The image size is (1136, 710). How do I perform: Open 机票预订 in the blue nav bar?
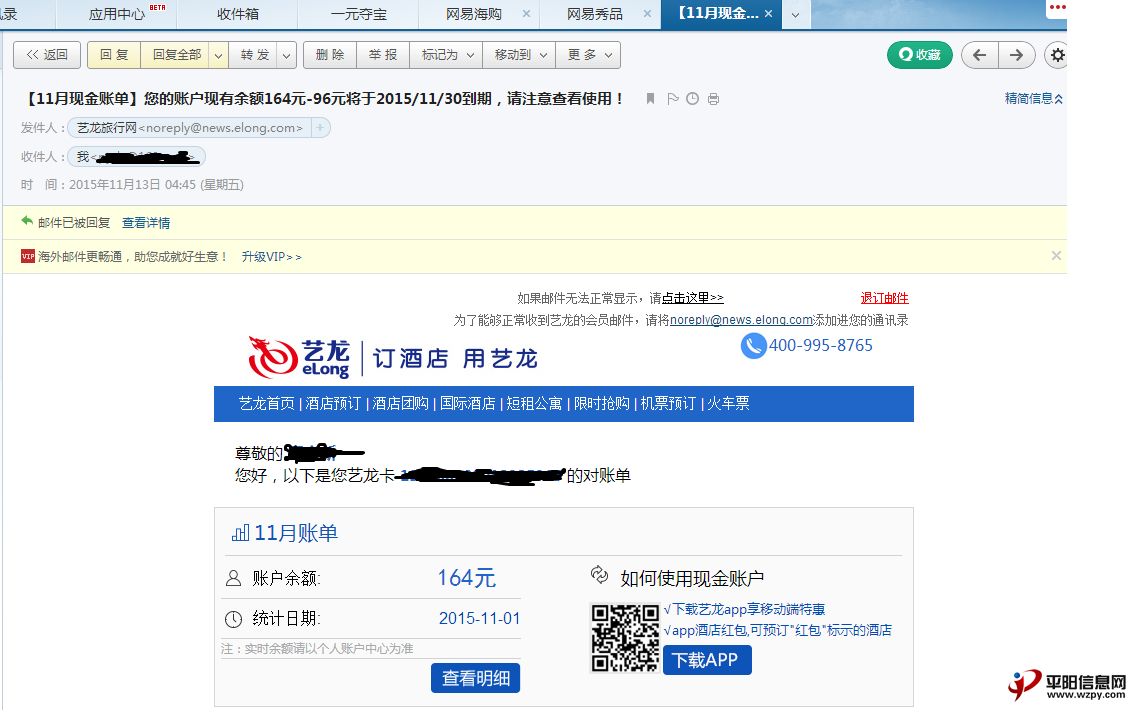(668, 404)
